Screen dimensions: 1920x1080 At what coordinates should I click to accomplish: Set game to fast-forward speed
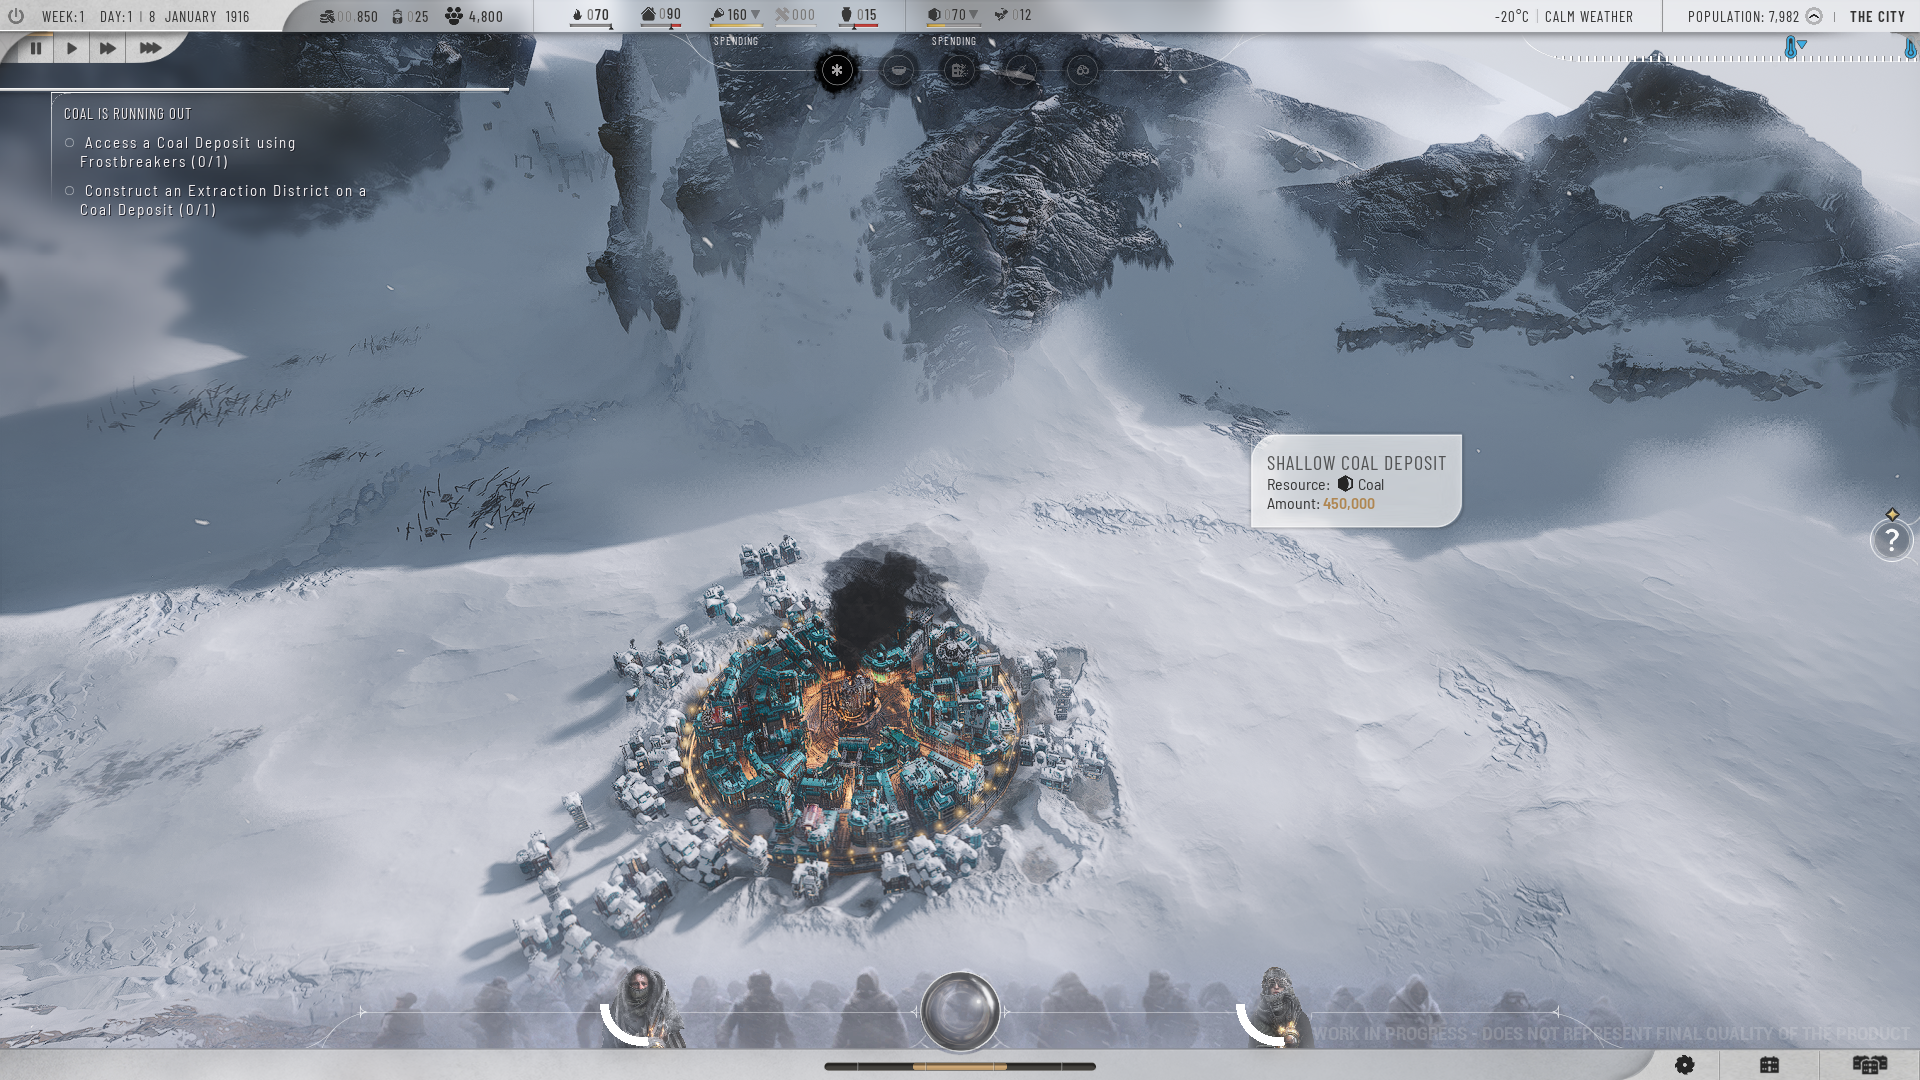tap(108, 48)
